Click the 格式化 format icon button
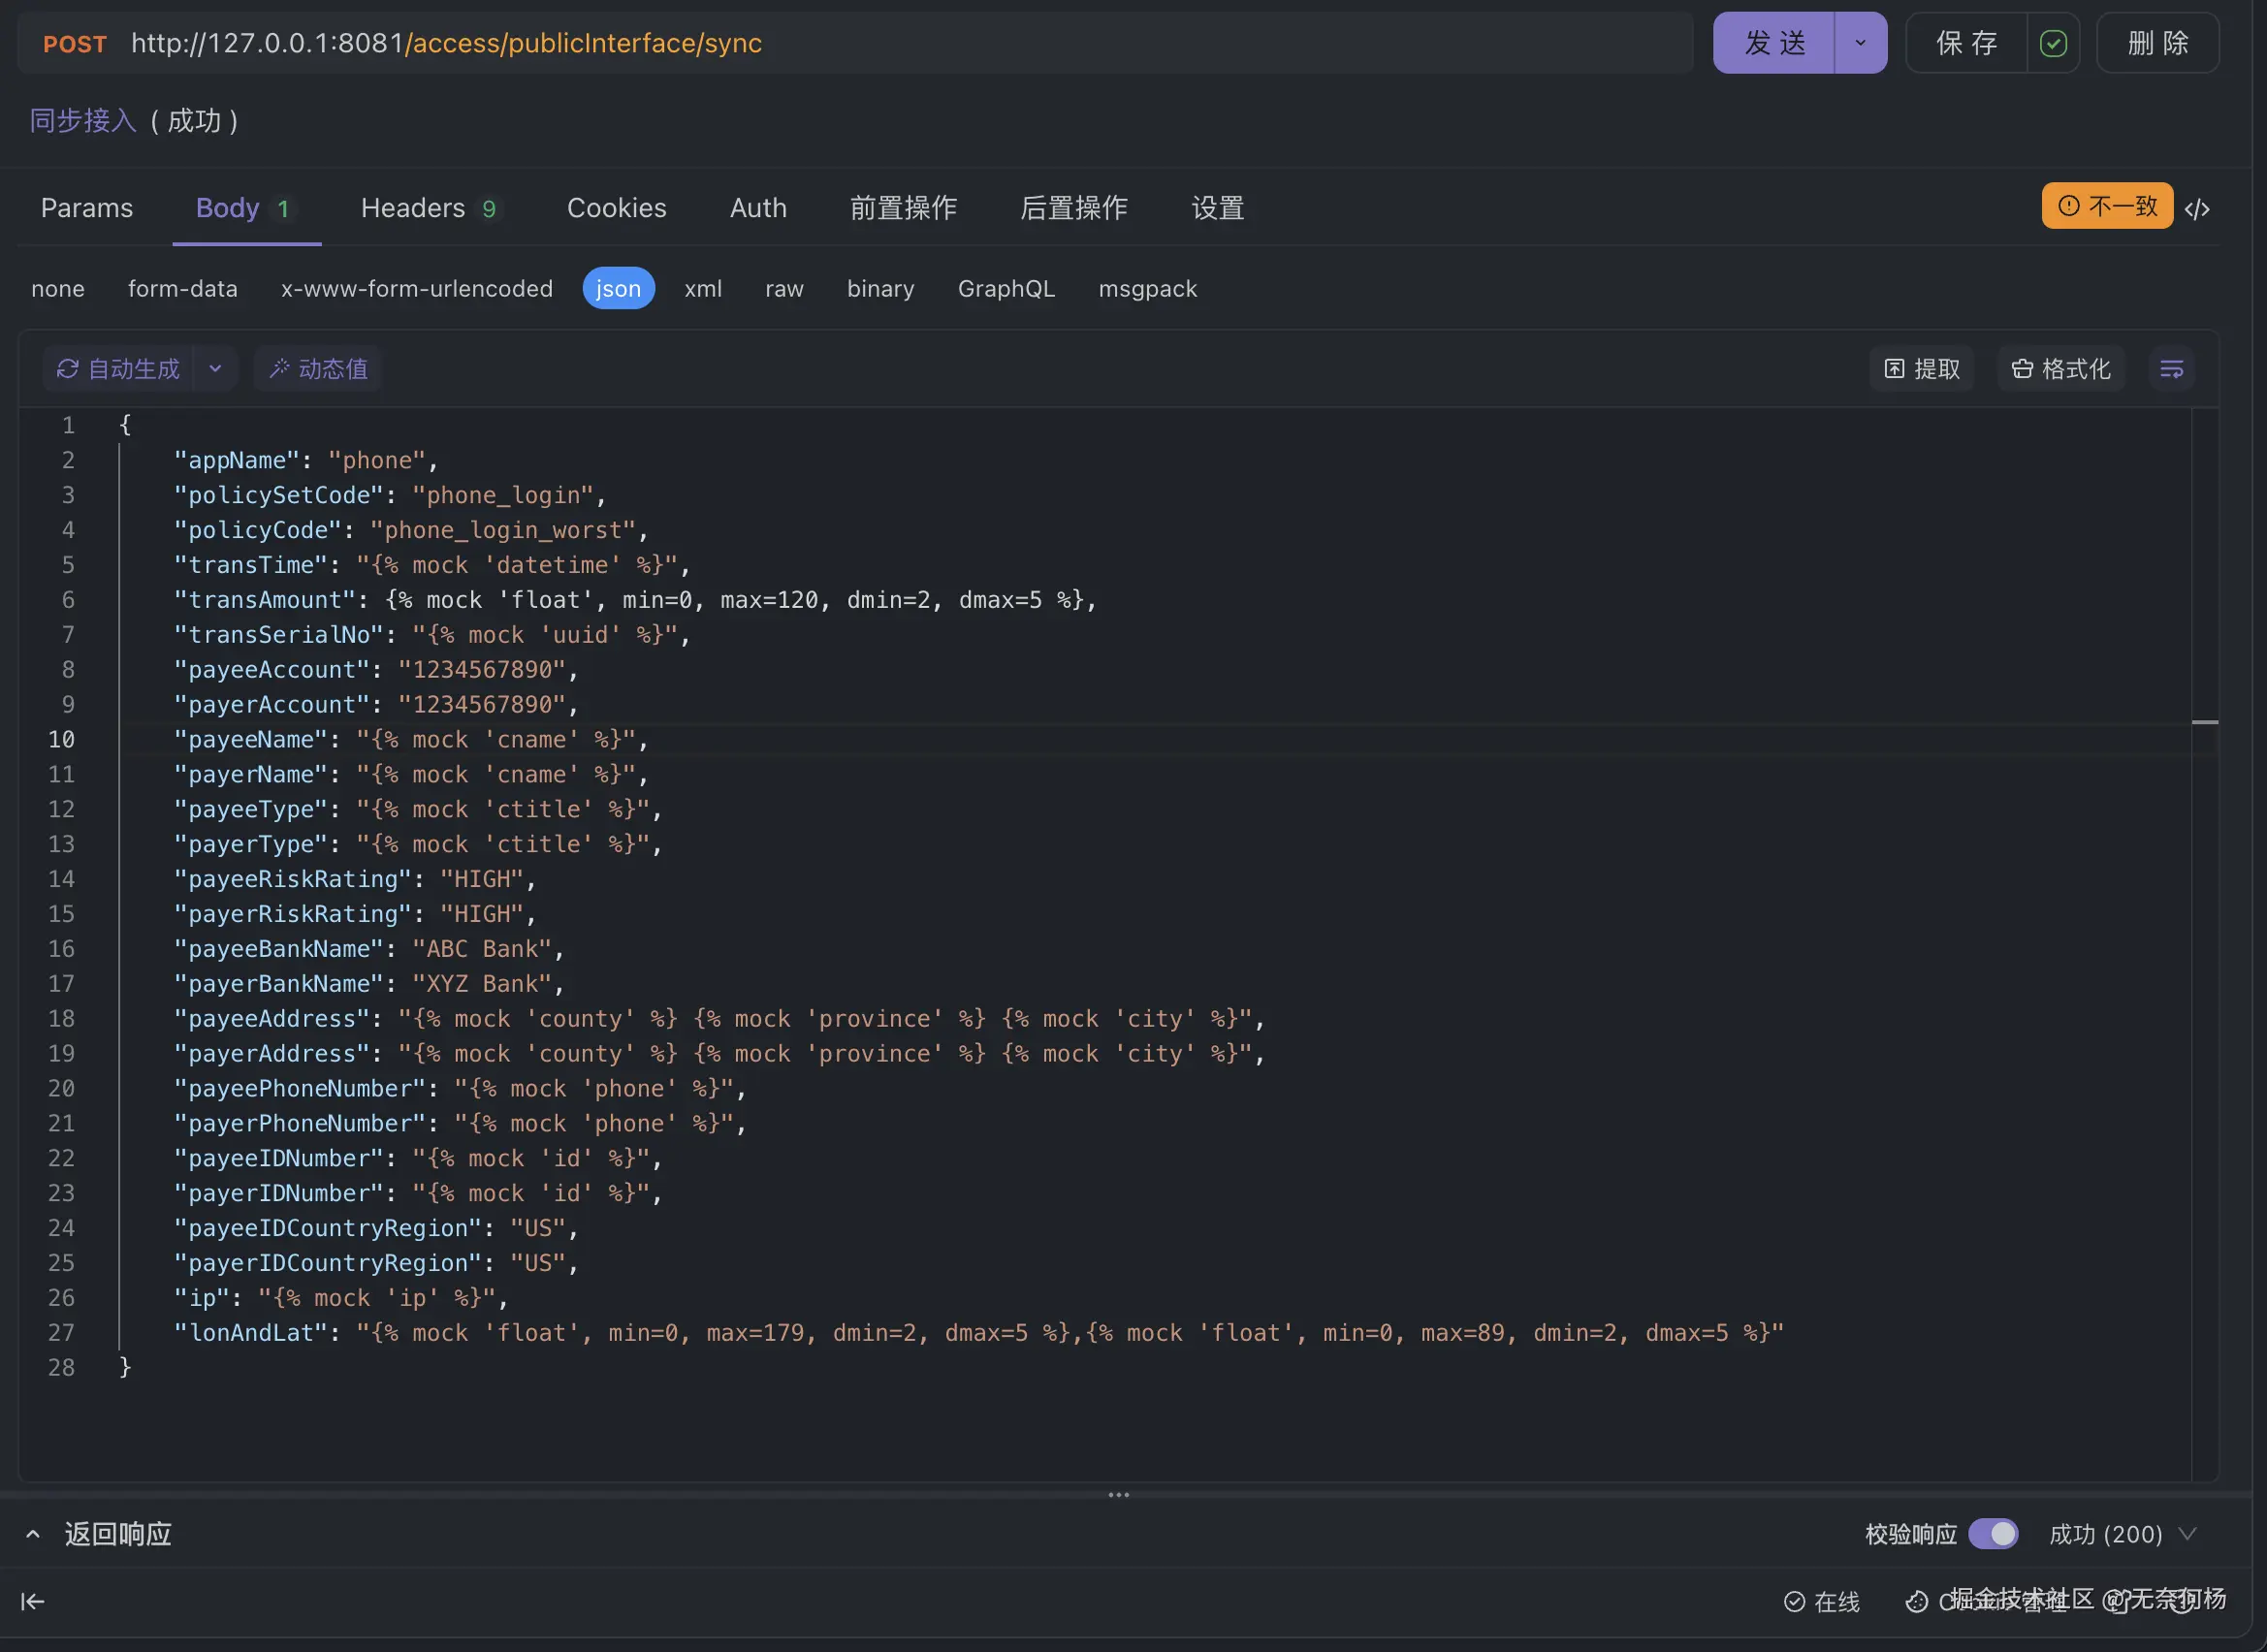 coord(2061,369)
